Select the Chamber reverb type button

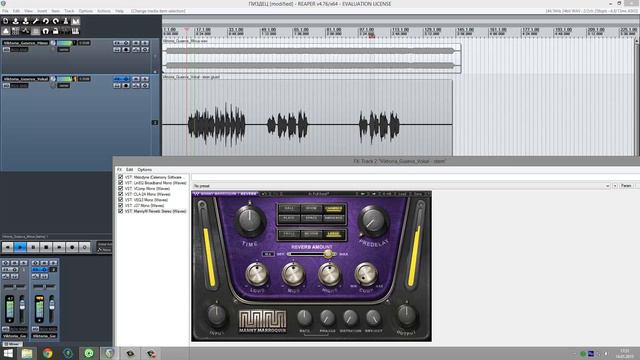pyautogui.click(x=333, y=209)
